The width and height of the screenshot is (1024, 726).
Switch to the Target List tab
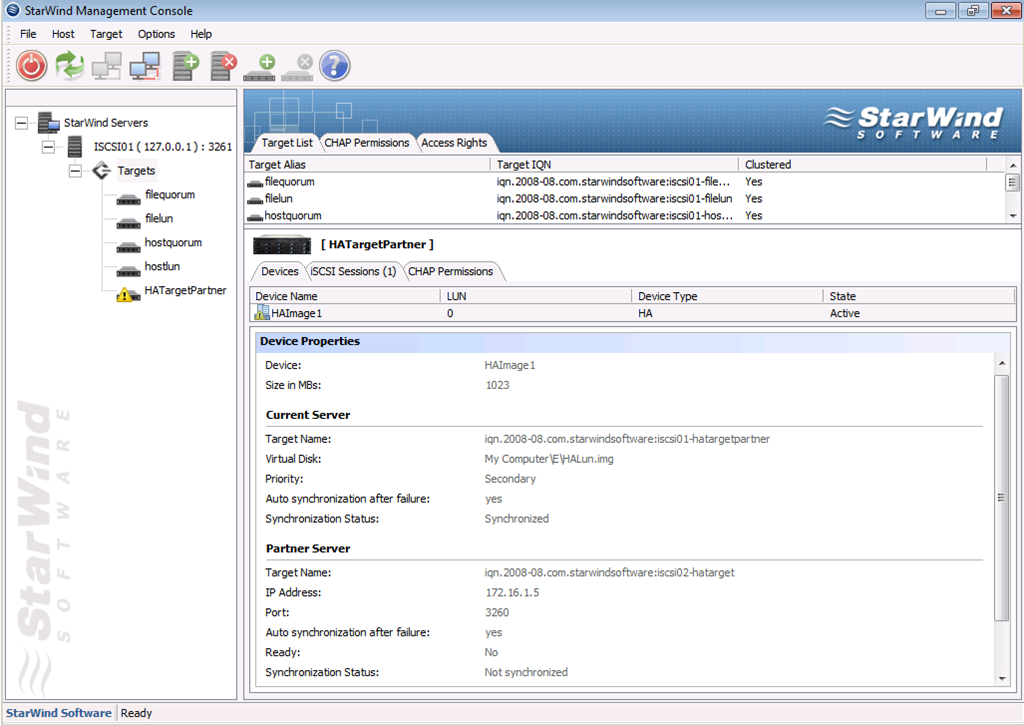[287, 143]
